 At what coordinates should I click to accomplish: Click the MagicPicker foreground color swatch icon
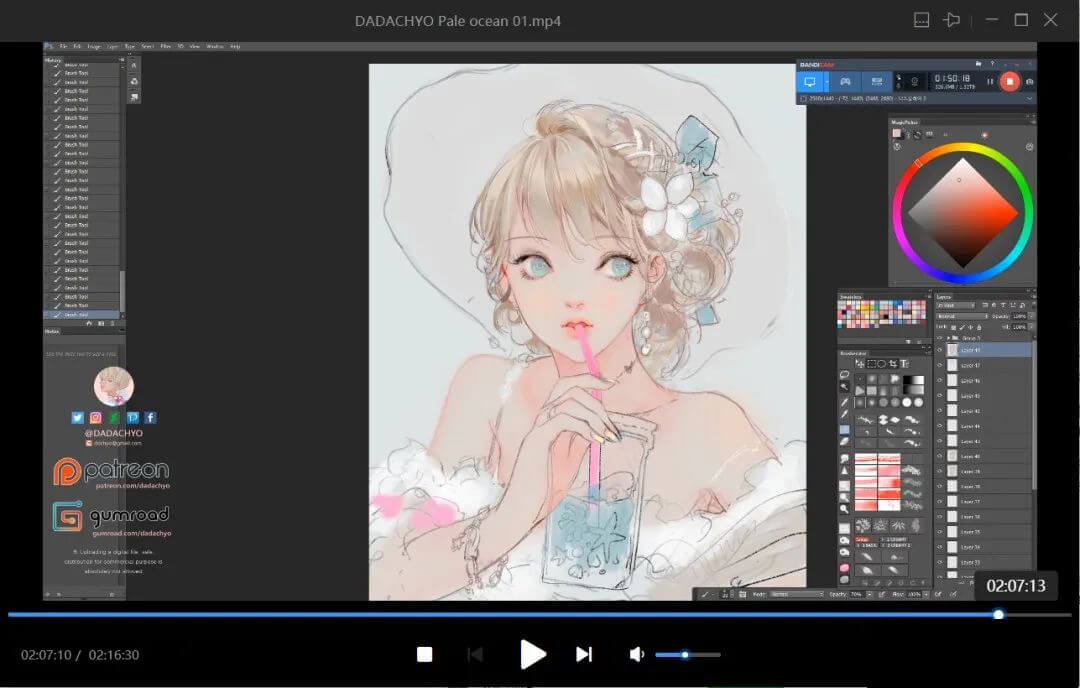coord(897,134)
